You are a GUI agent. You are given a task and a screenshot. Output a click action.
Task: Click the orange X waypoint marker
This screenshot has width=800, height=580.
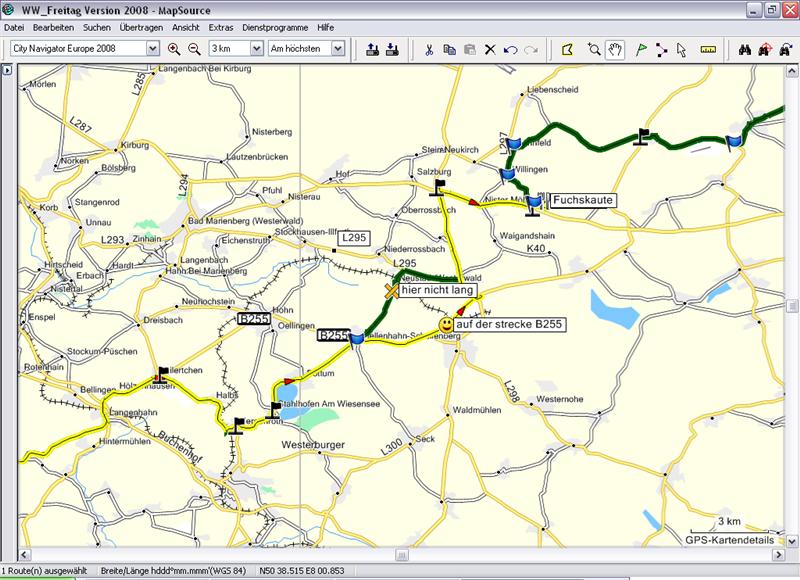391,291
